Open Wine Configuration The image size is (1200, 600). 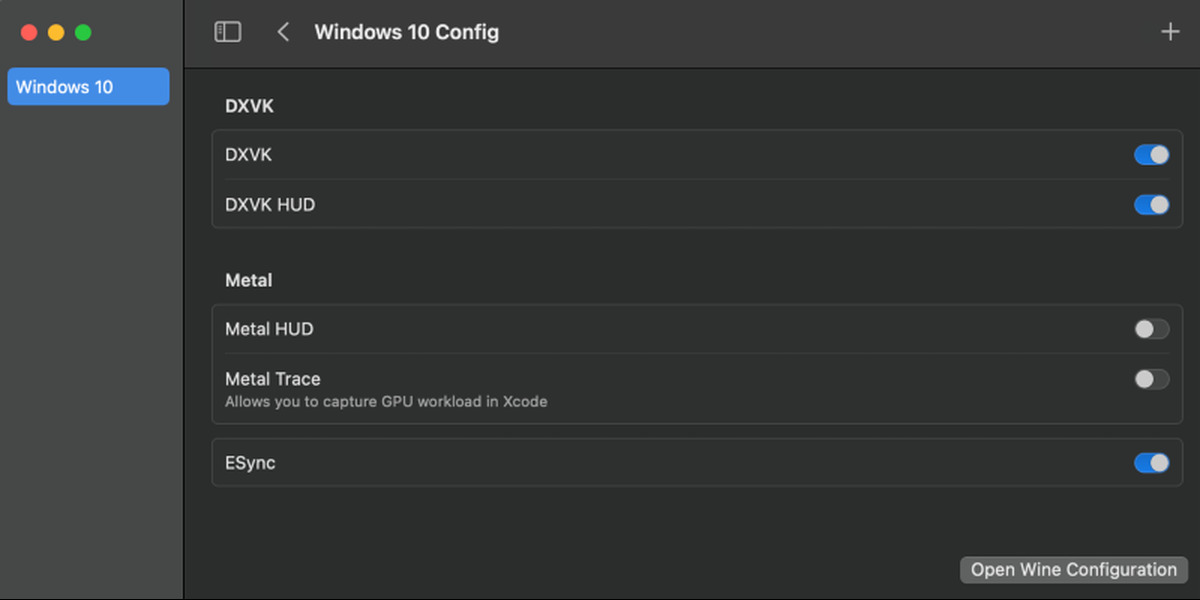click(x=1074, y=570)
